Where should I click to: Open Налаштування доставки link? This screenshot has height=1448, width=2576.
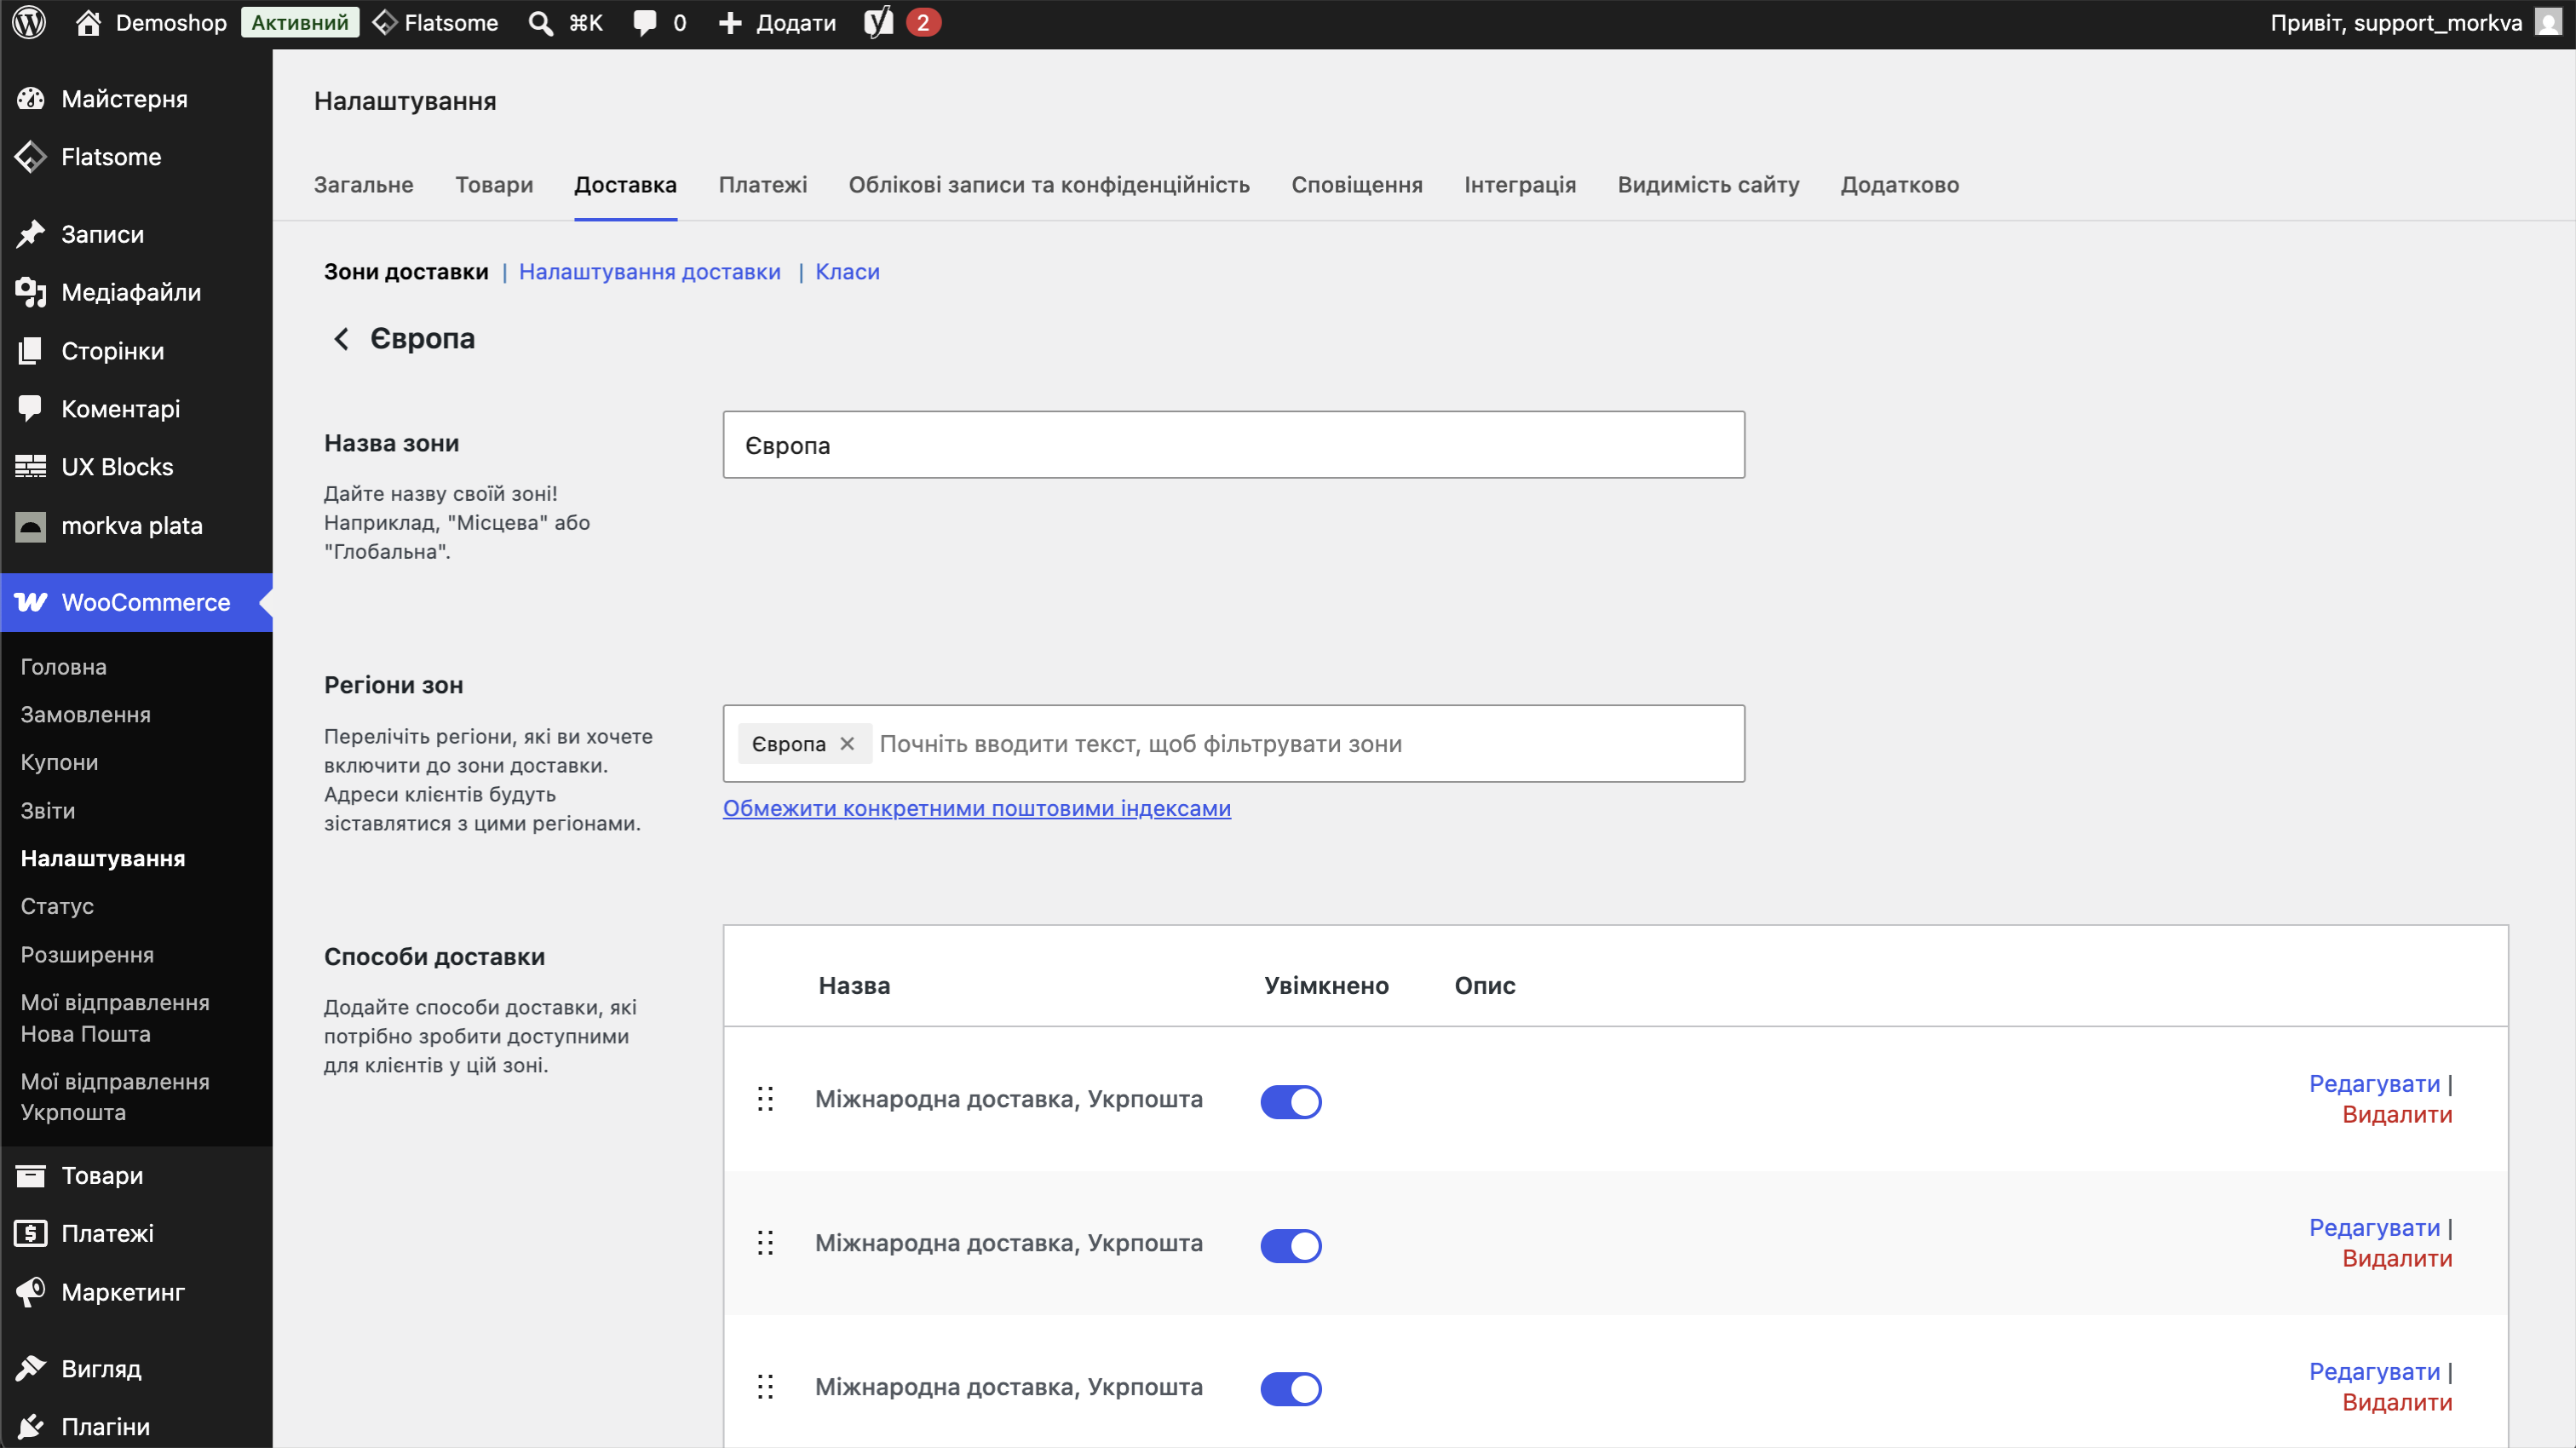click(x=649, y=272)
